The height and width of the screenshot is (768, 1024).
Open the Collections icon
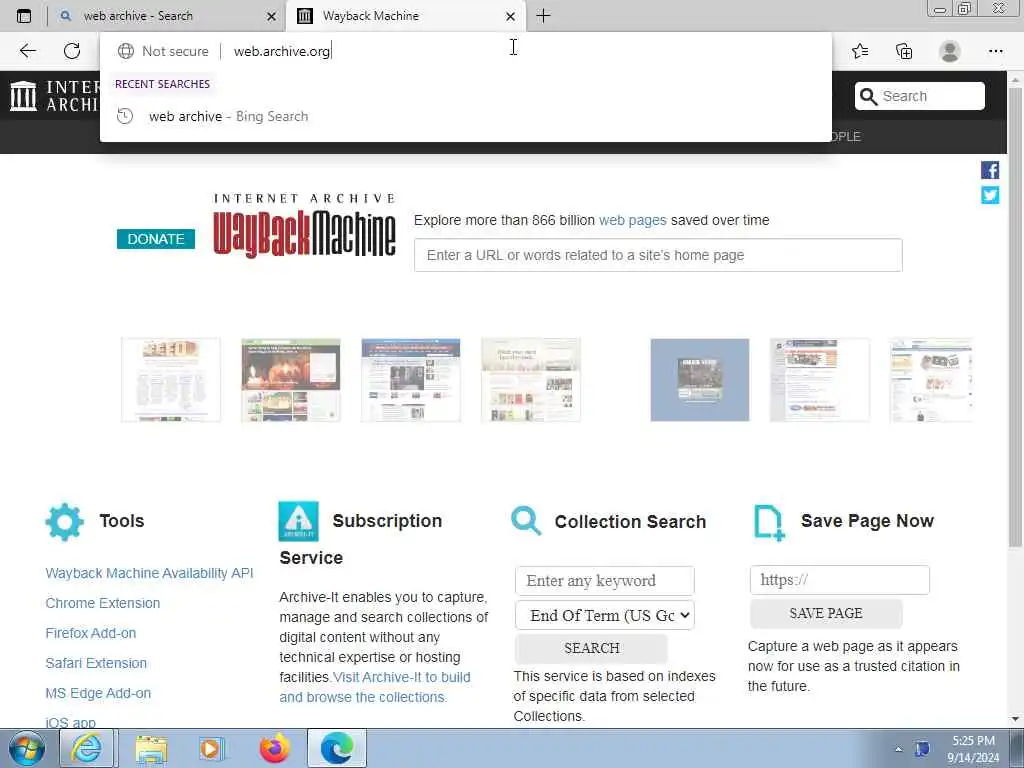tap(904, 51)
